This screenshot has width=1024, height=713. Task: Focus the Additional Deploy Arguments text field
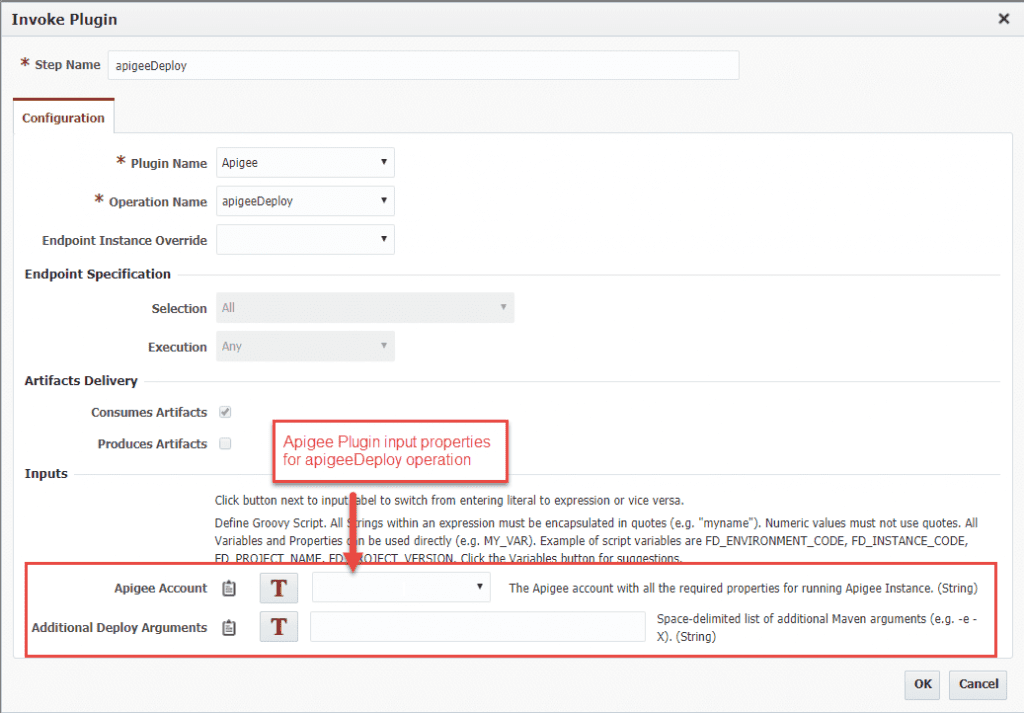[477, 627]
